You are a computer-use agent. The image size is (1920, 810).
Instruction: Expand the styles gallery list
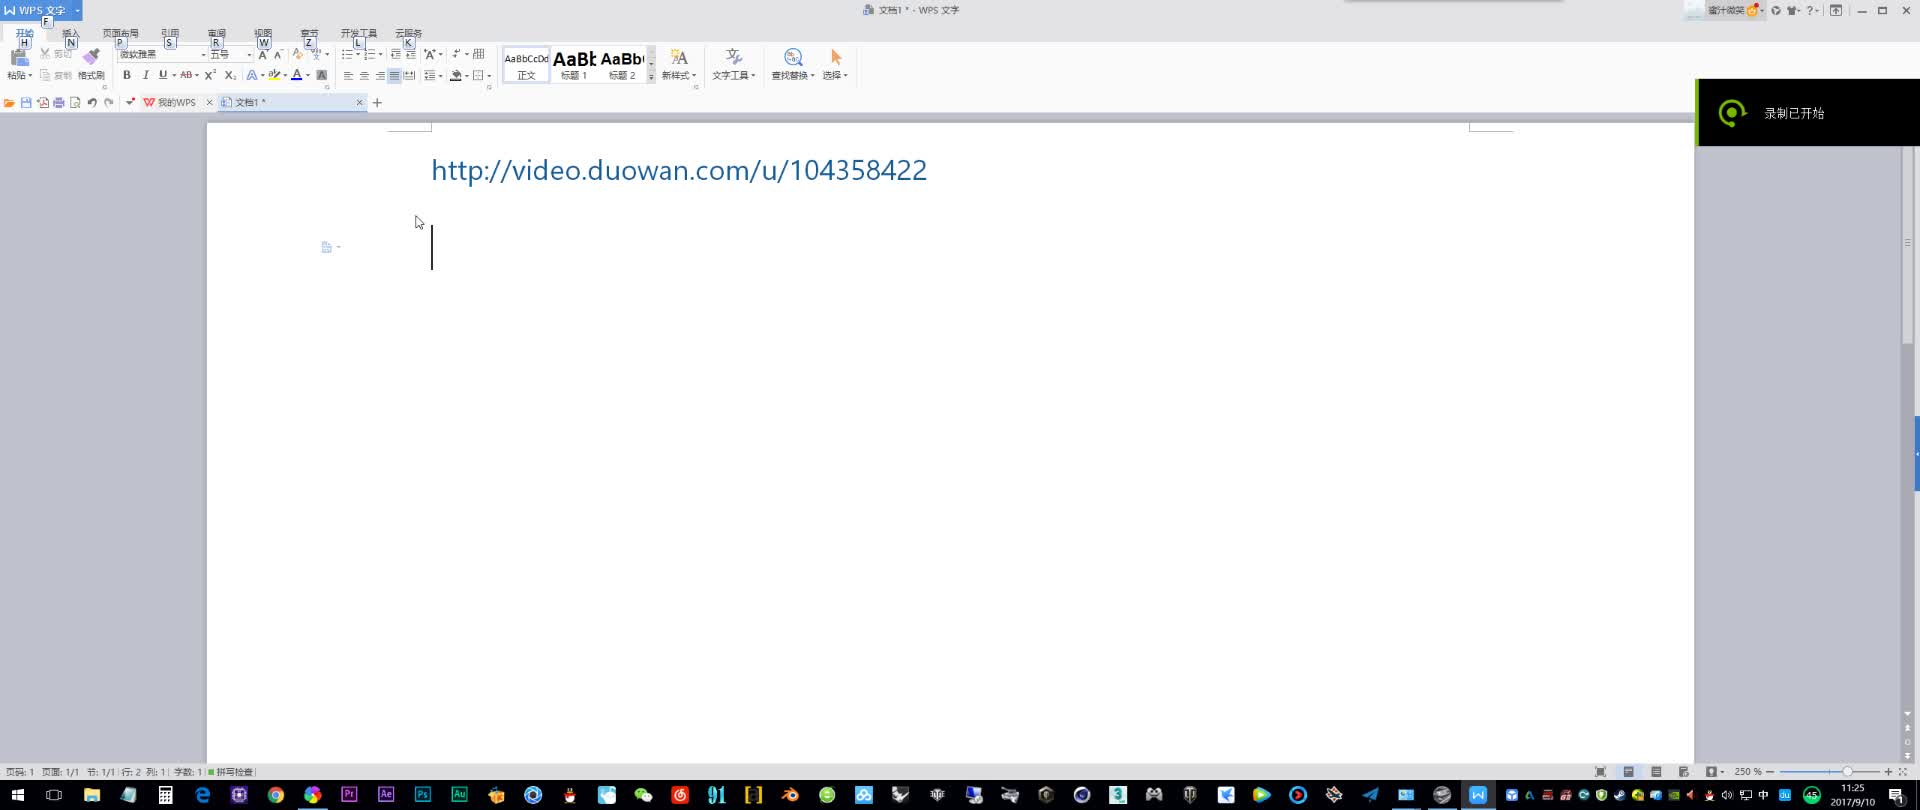pyautogui.click(x=651, y=76)
